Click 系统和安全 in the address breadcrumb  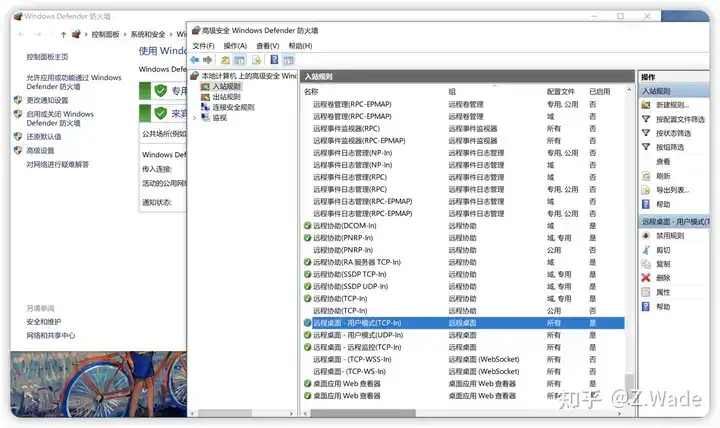(x=148, y=34)
